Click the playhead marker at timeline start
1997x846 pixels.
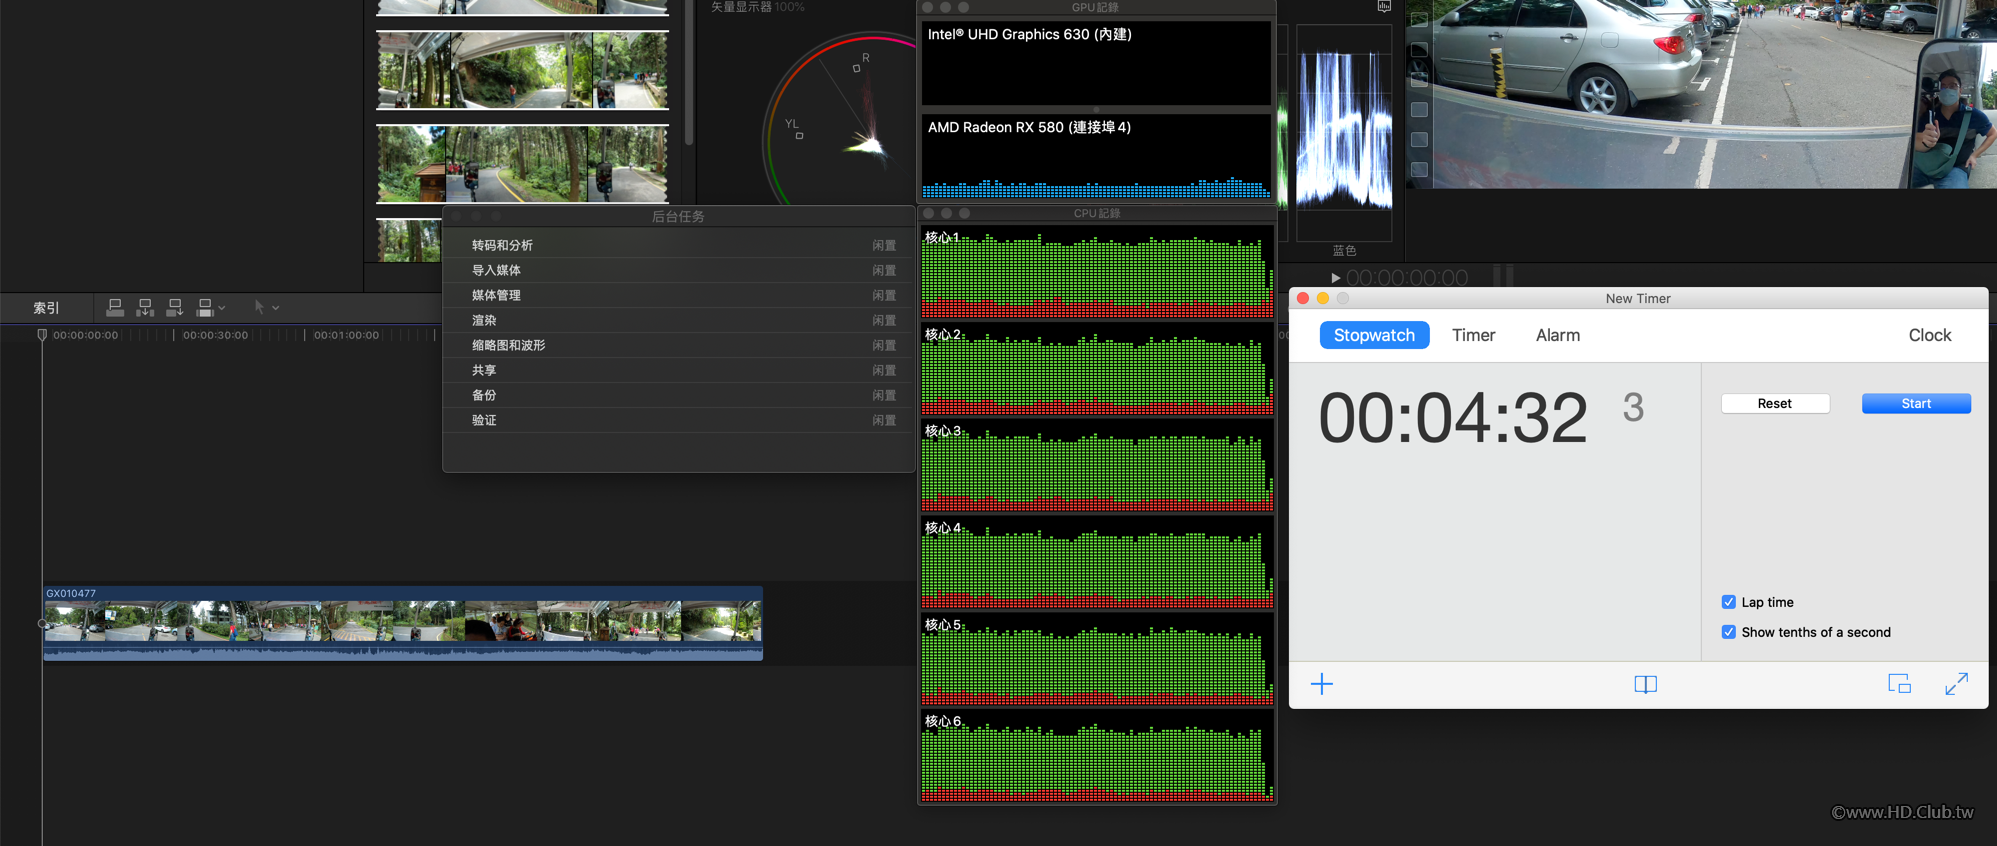pos(42,335)
